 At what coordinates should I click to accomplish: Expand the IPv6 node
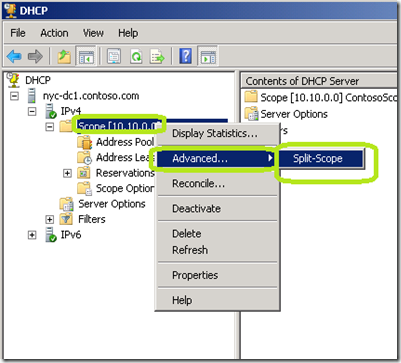pos(32,235)
